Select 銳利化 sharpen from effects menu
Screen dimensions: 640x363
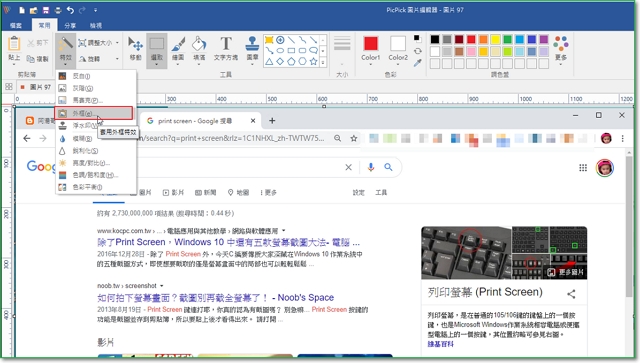click(96, 151)
